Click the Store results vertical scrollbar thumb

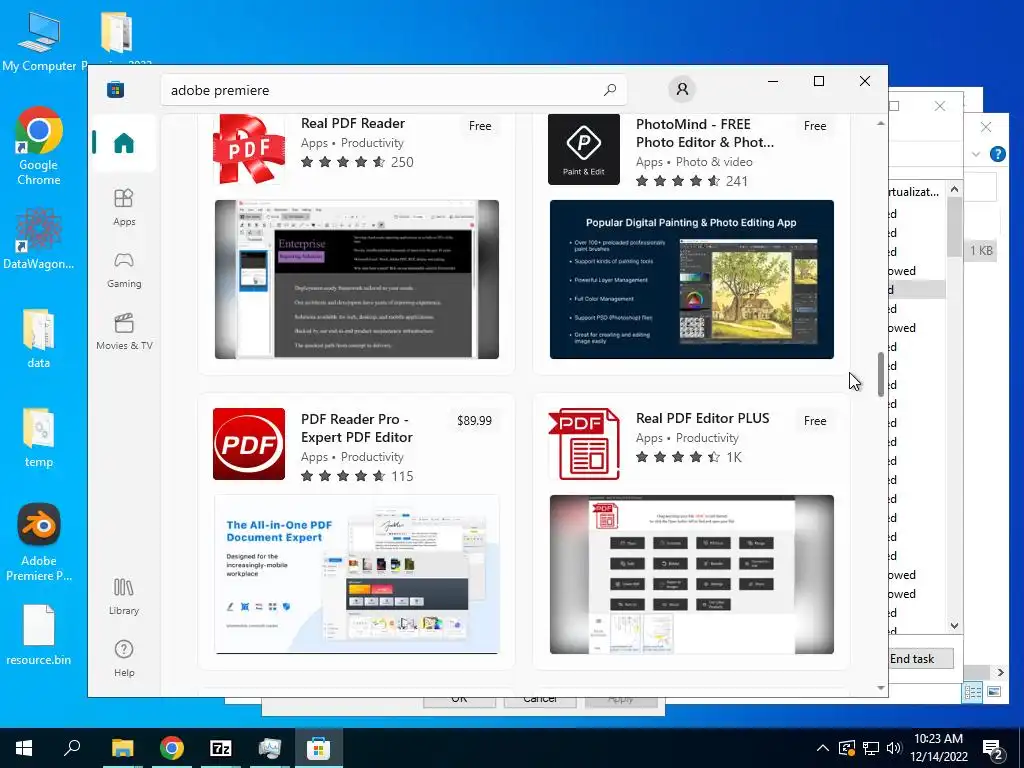click(x=880, y=374)
